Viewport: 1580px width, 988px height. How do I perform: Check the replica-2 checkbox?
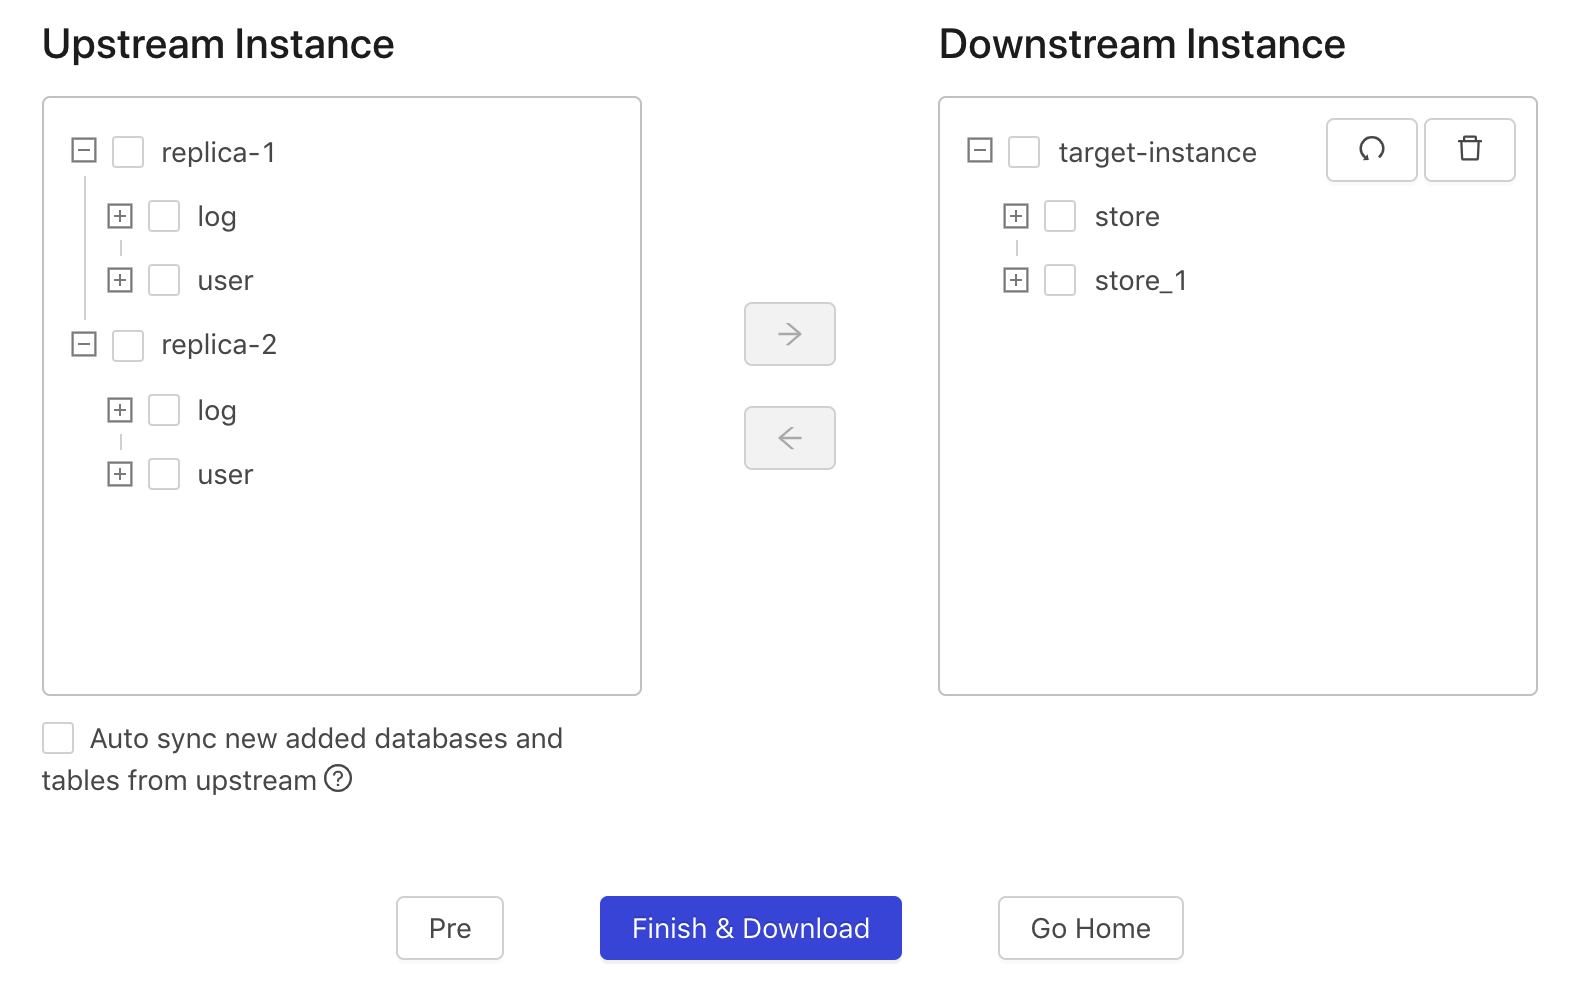click(x=128, y=346)
